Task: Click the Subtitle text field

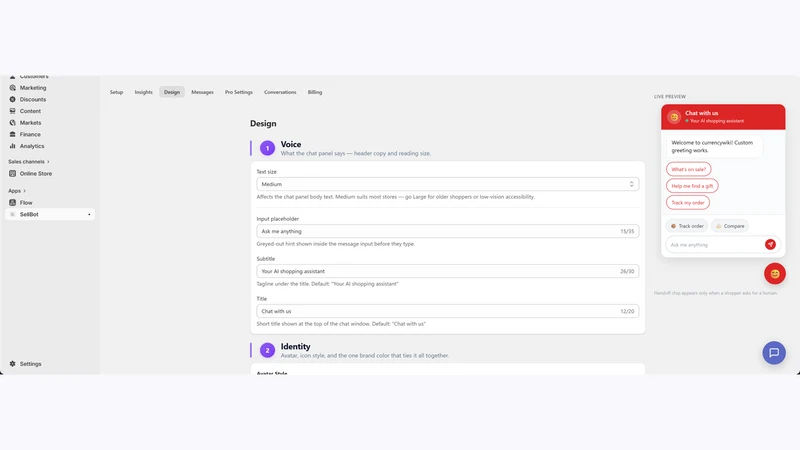Action: tap(447, 271)
